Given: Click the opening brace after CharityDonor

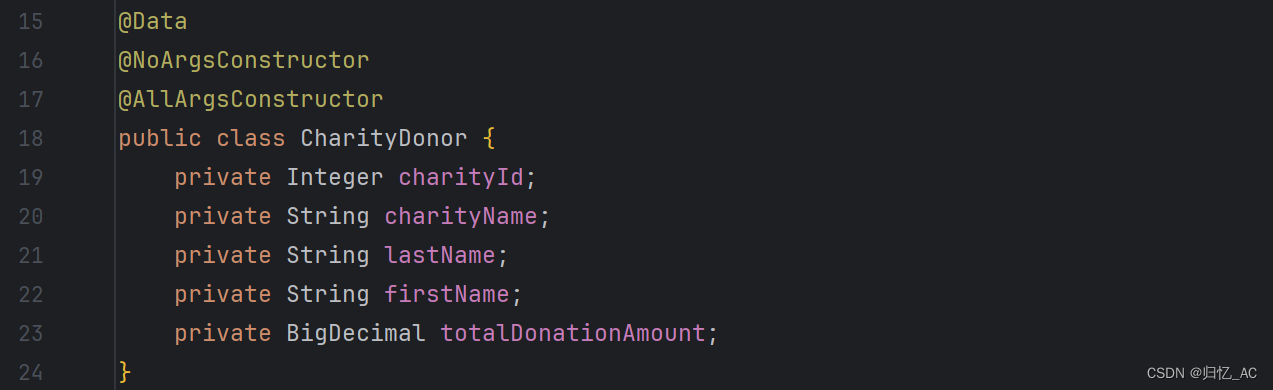Looking at the screenshot, I should pyautogui.click(x=489, y=139).
